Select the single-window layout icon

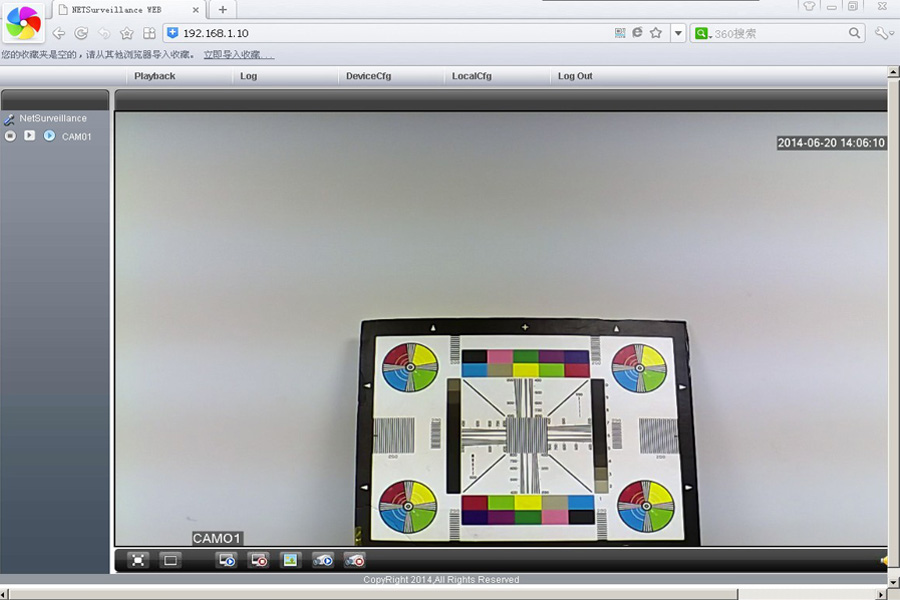pyautogui.click(x=170, y=560)
